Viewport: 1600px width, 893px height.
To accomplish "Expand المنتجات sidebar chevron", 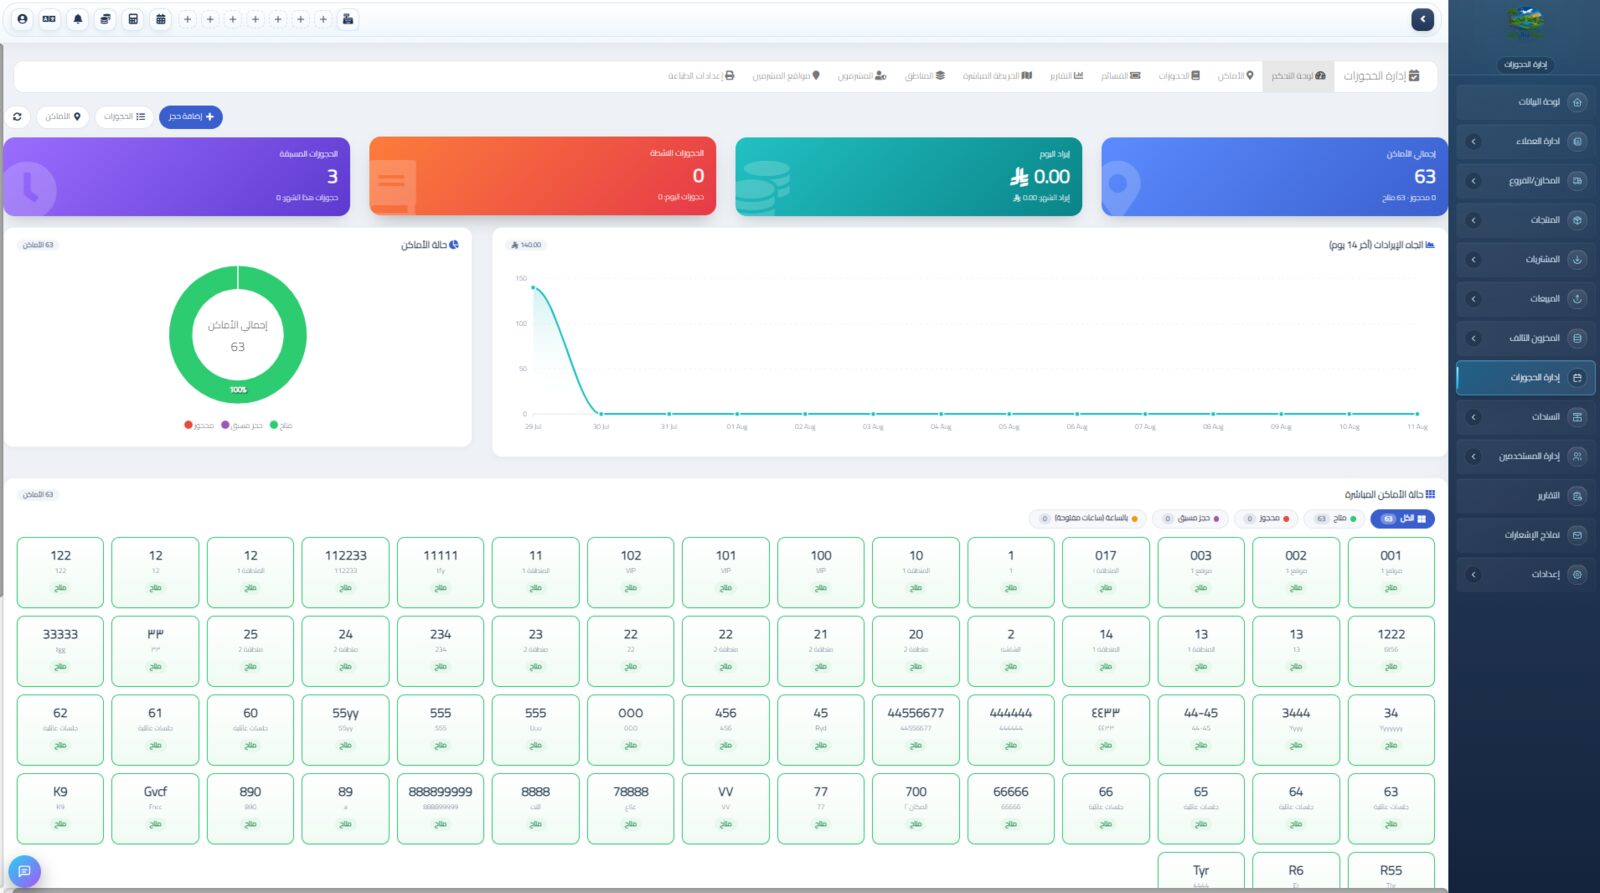I will [x=1473, y=220].
